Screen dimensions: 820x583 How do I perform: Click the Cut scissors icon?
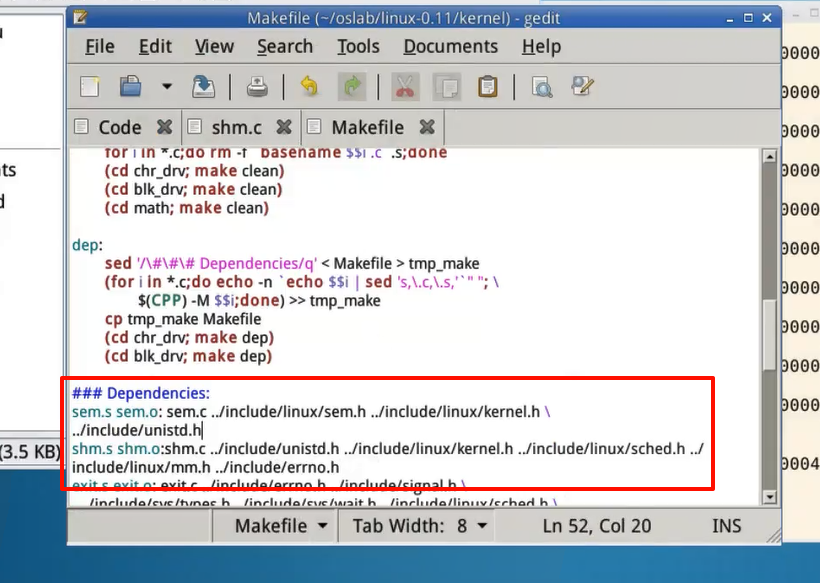point(404,87)
